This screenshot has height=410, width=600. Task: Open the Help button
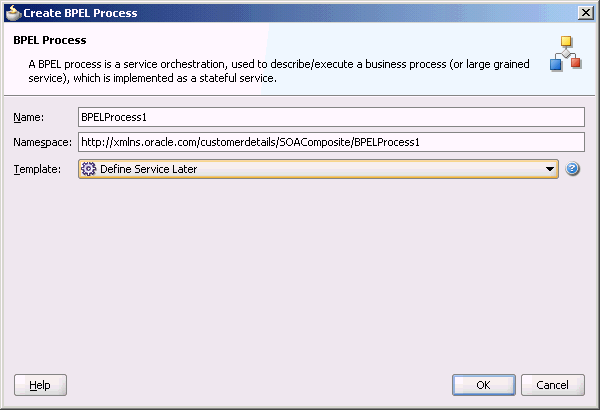click(40, 385)
